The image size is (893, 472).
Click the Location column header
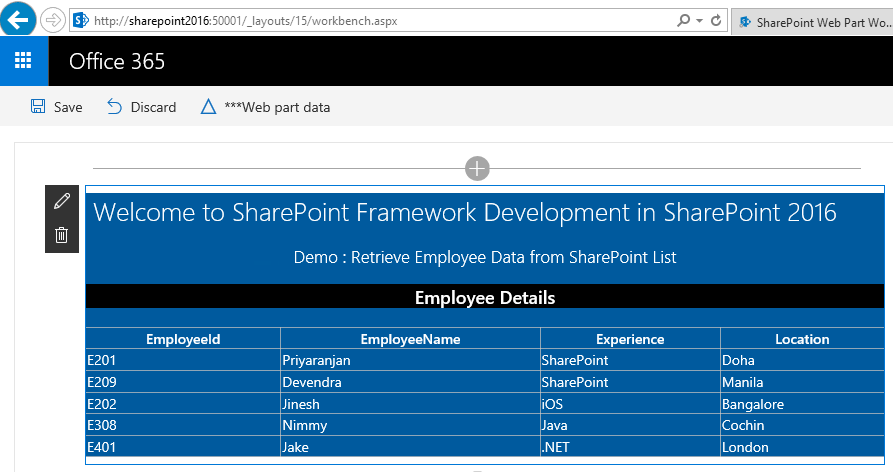[x=802, y=339]
